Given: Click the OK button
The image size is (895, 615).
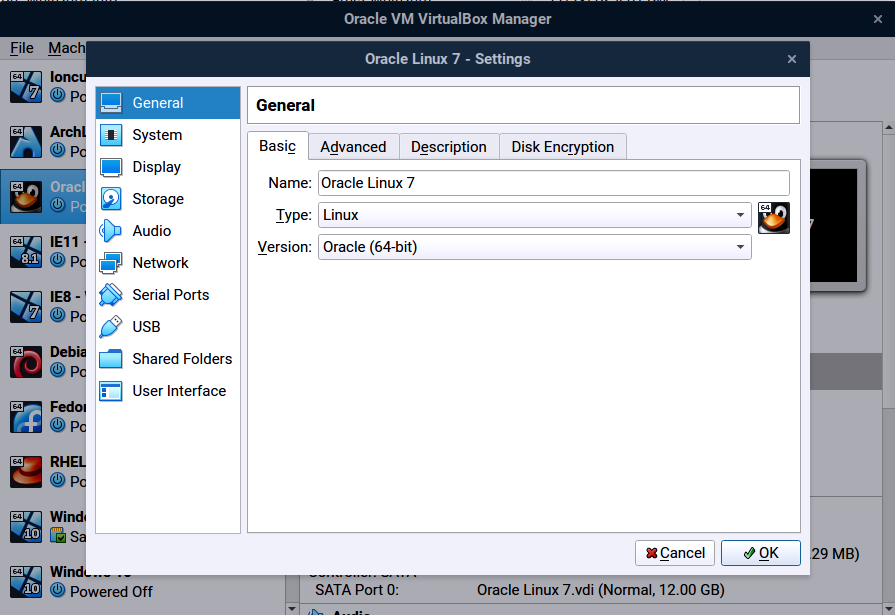Looking at the screenshot, I should pyautogui.click(x=762, y=552).
